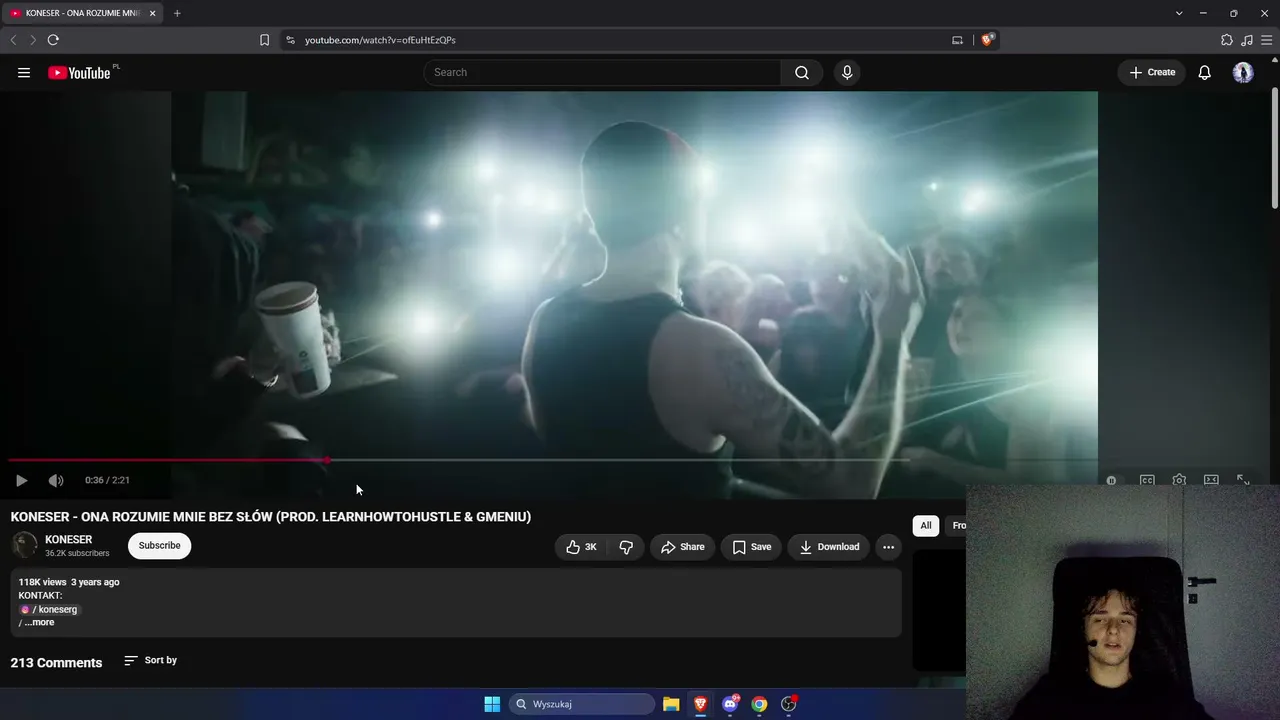Open YouTube notifications bell

tap(1205, 72)
